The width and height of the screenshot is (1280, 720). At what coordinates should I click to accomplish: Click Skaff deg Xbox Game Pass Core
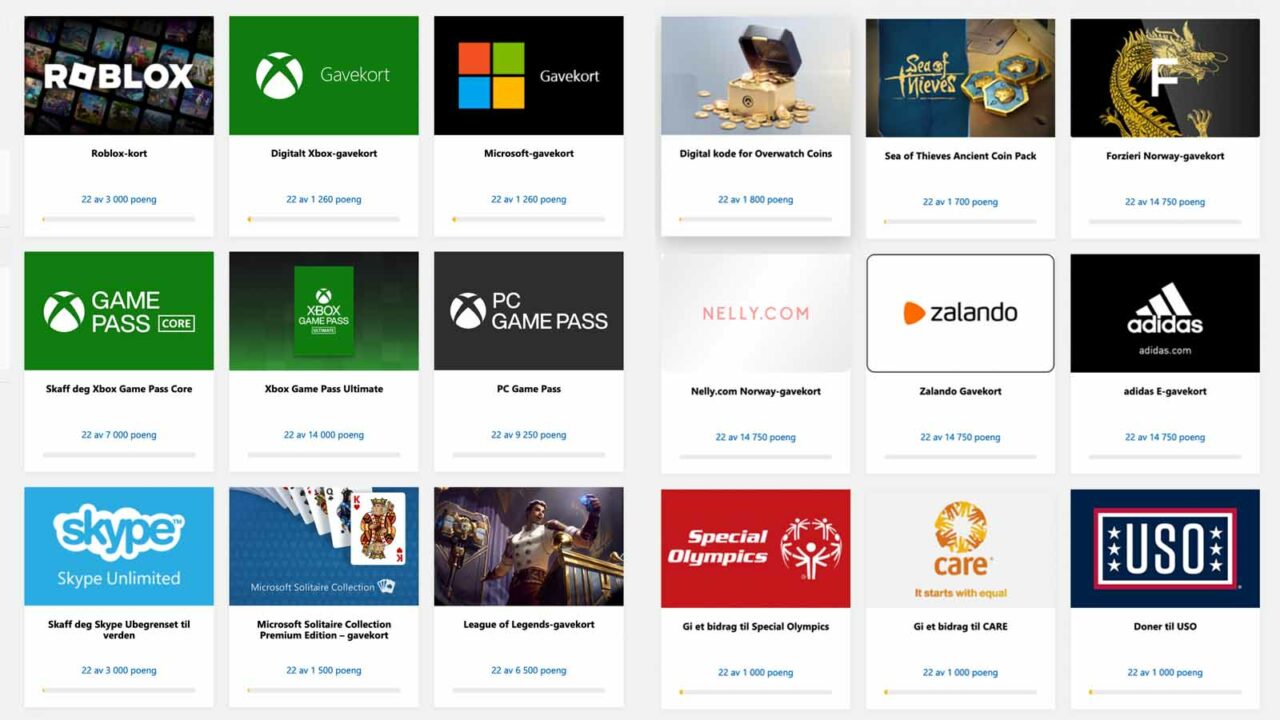coord(119,389)
